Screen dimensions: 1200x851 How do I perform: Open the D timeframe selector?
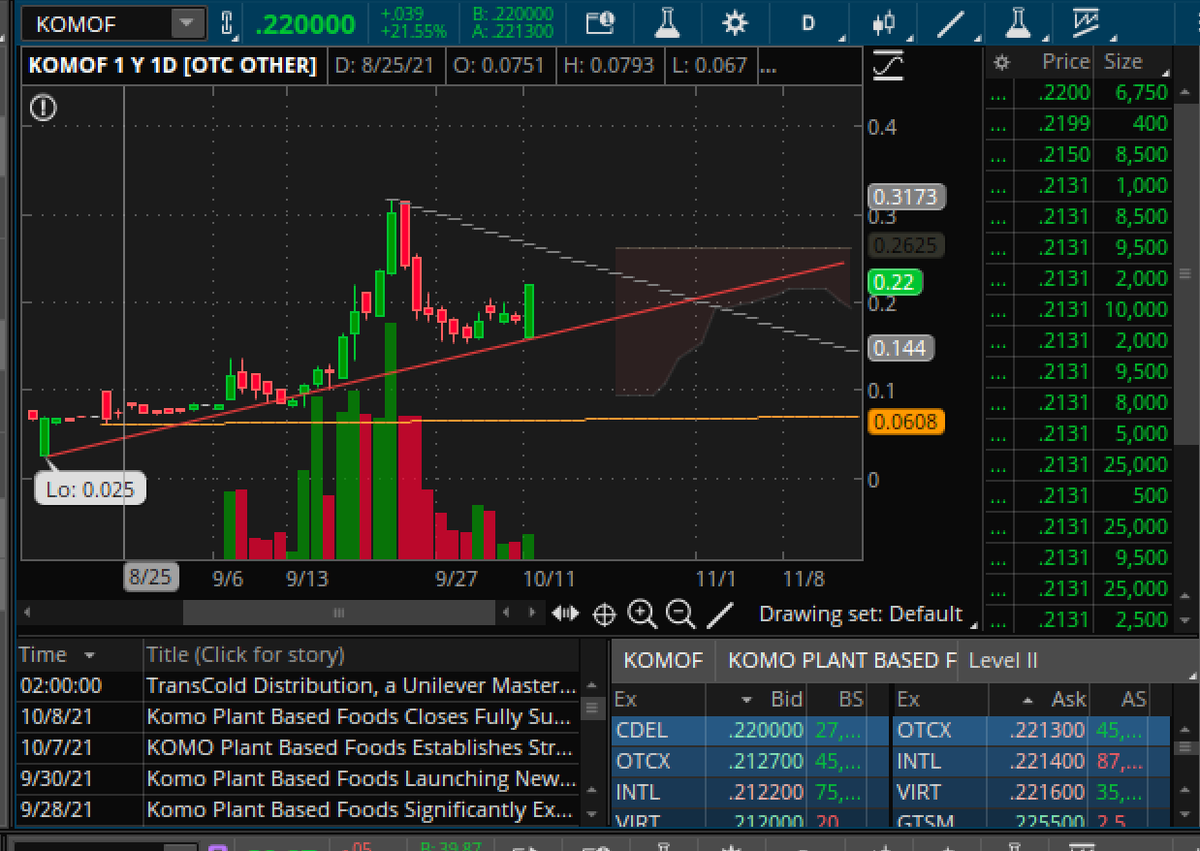(x=808, y=22)
